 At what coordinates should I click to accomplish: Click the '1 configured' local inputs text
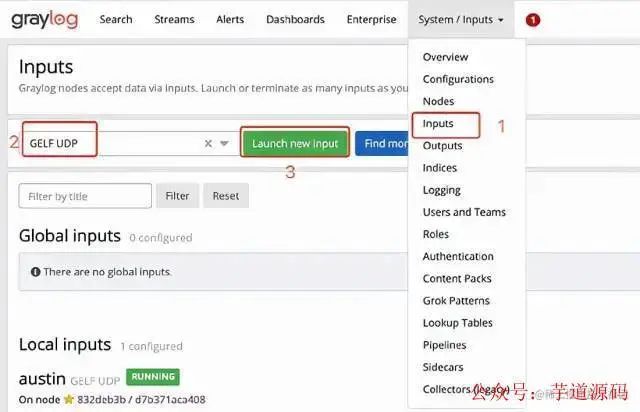pyautogui.click(x=151, y=346)
